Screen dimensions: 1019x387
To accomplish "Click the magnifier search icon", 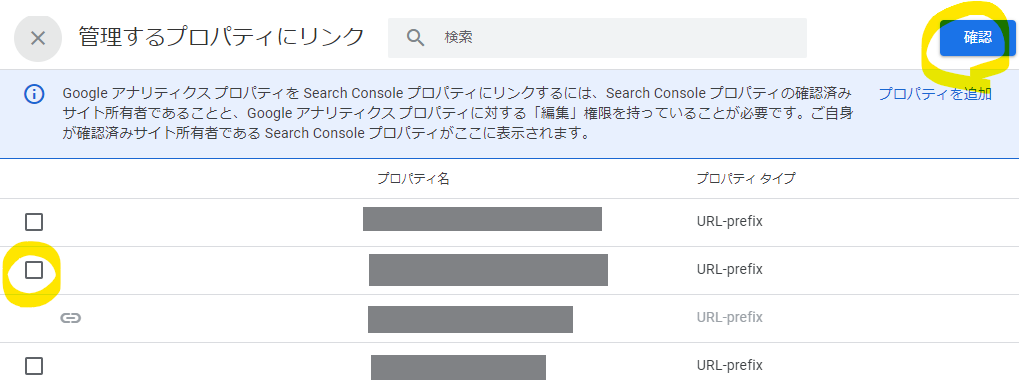I will point(415,38).
